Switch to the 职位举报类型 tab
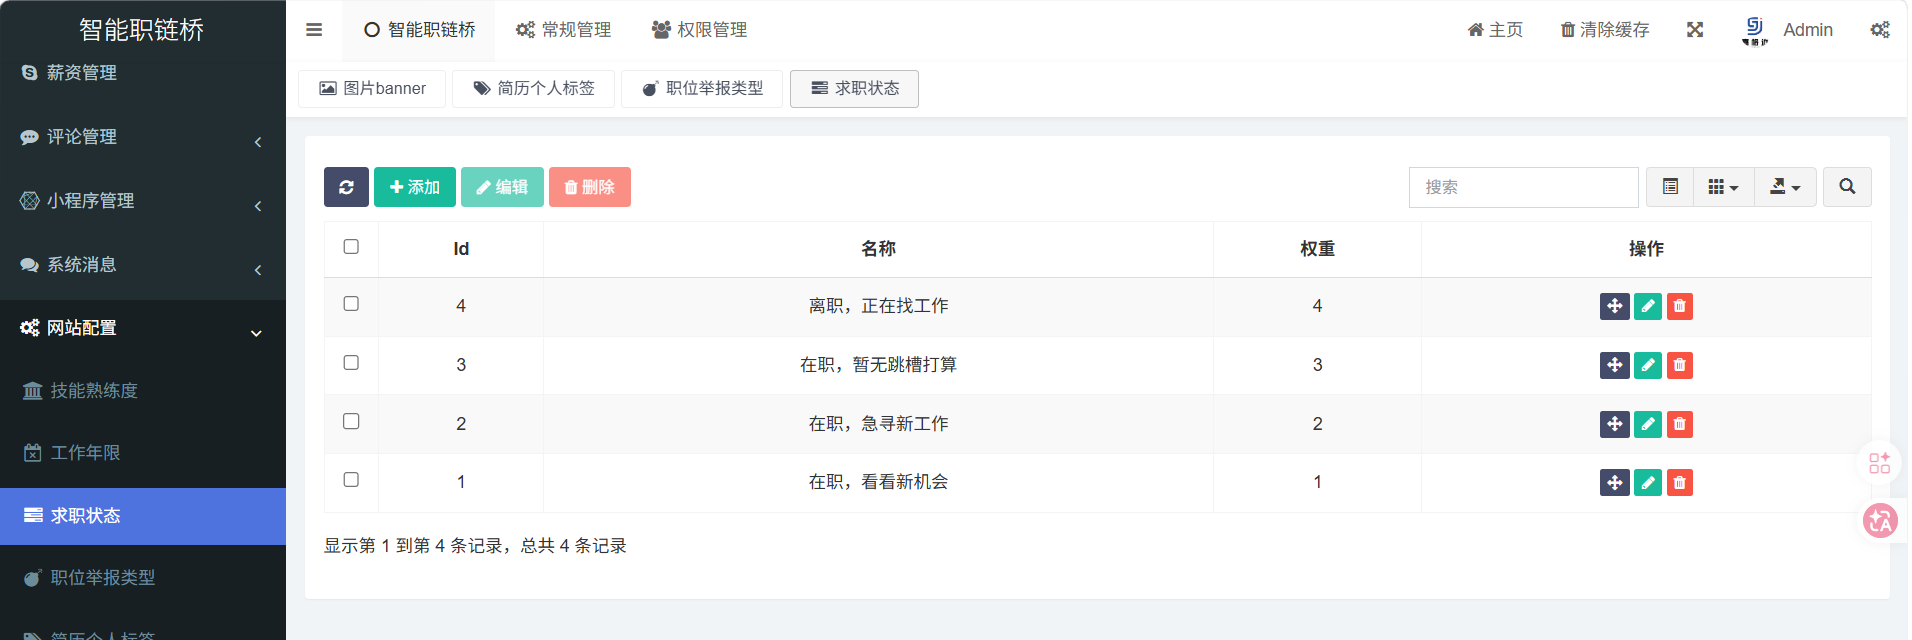Image resolution: width=1912 pixels, height=640 pixels. click(x=703, y=88)
